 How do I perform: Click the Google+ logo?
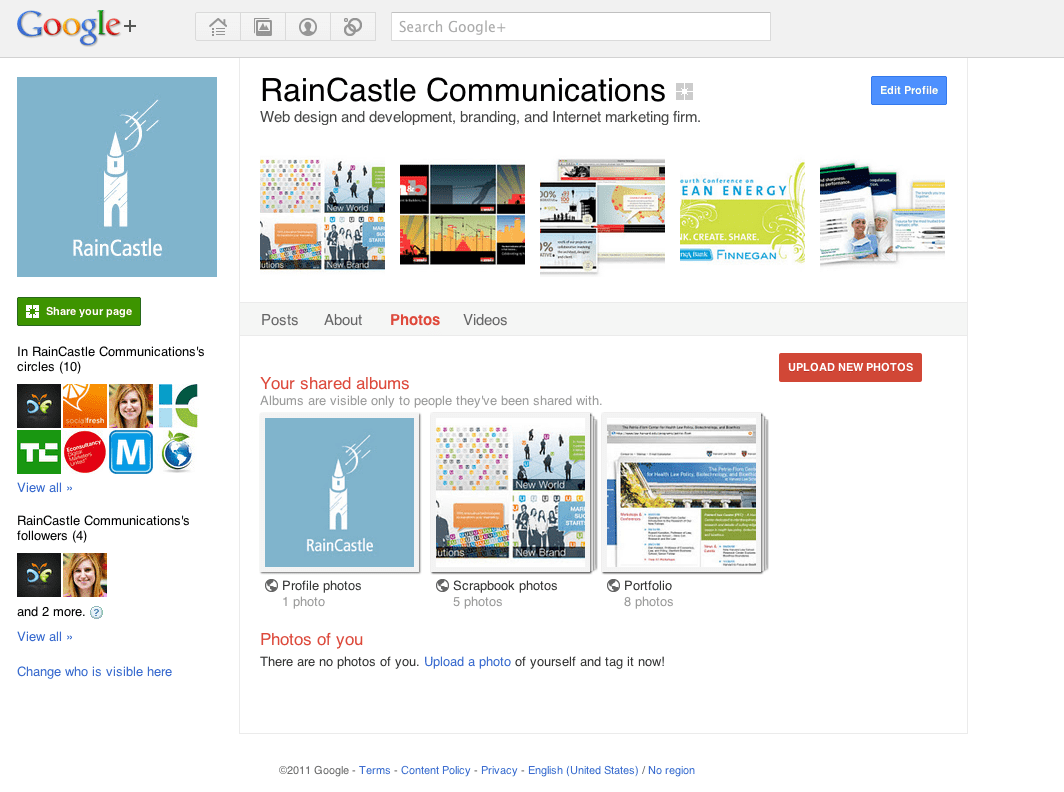click(x=76, y=27)
